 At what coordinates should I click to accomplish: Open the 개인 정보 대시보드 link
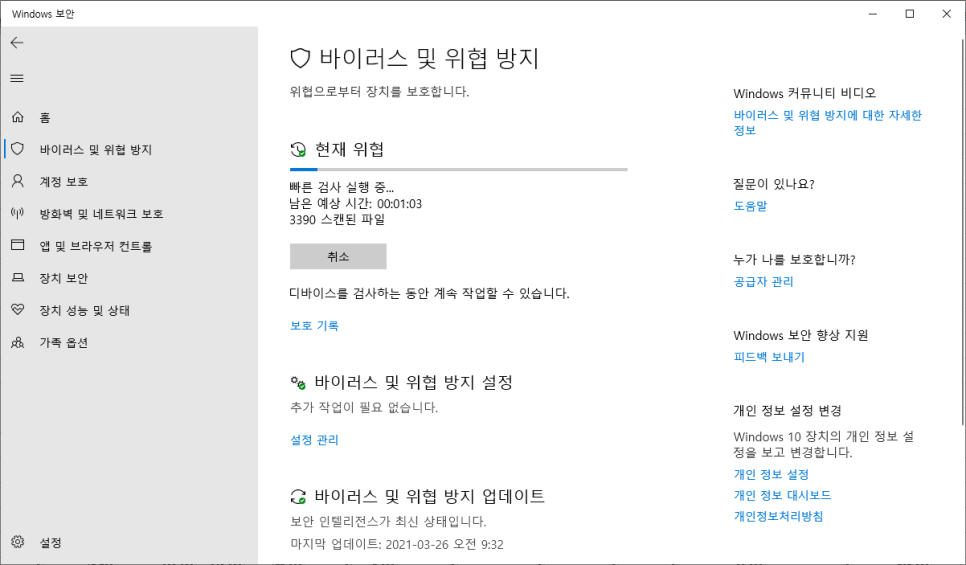point(782,495)
